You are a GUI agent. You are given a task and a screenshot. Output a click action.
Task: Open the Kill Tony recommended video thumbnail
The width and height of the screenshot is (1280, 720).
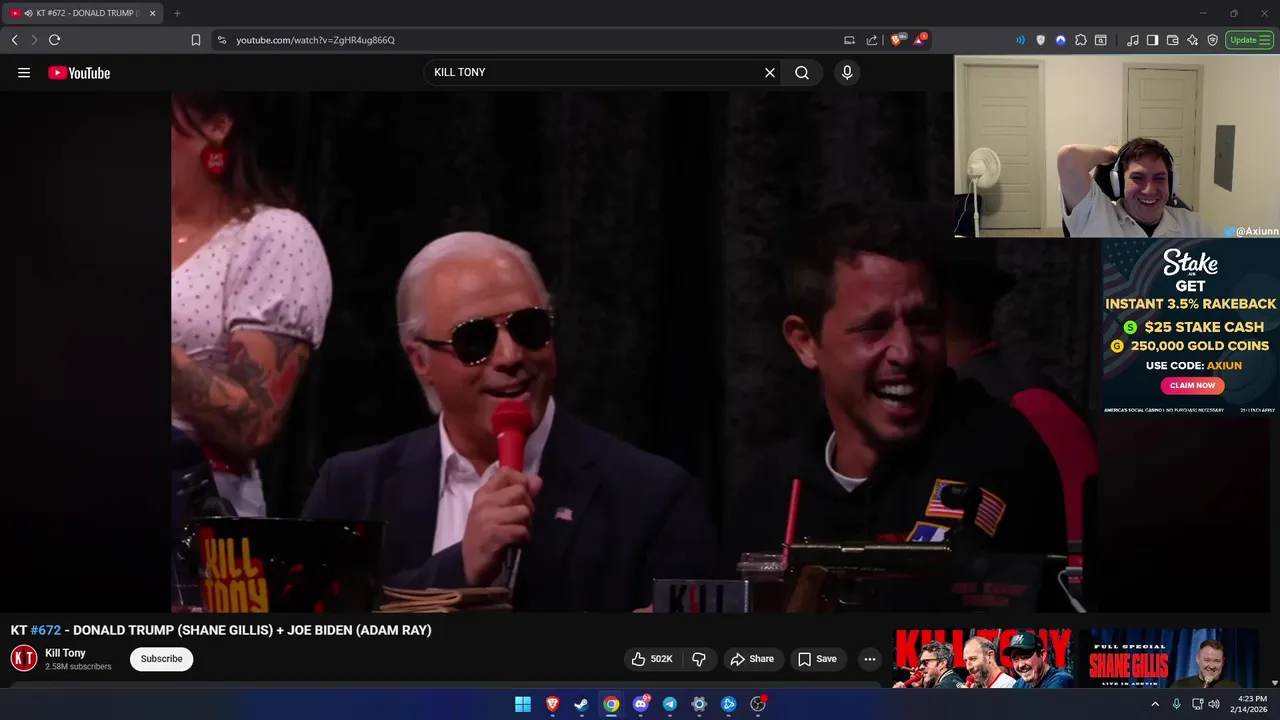[982, 658]
